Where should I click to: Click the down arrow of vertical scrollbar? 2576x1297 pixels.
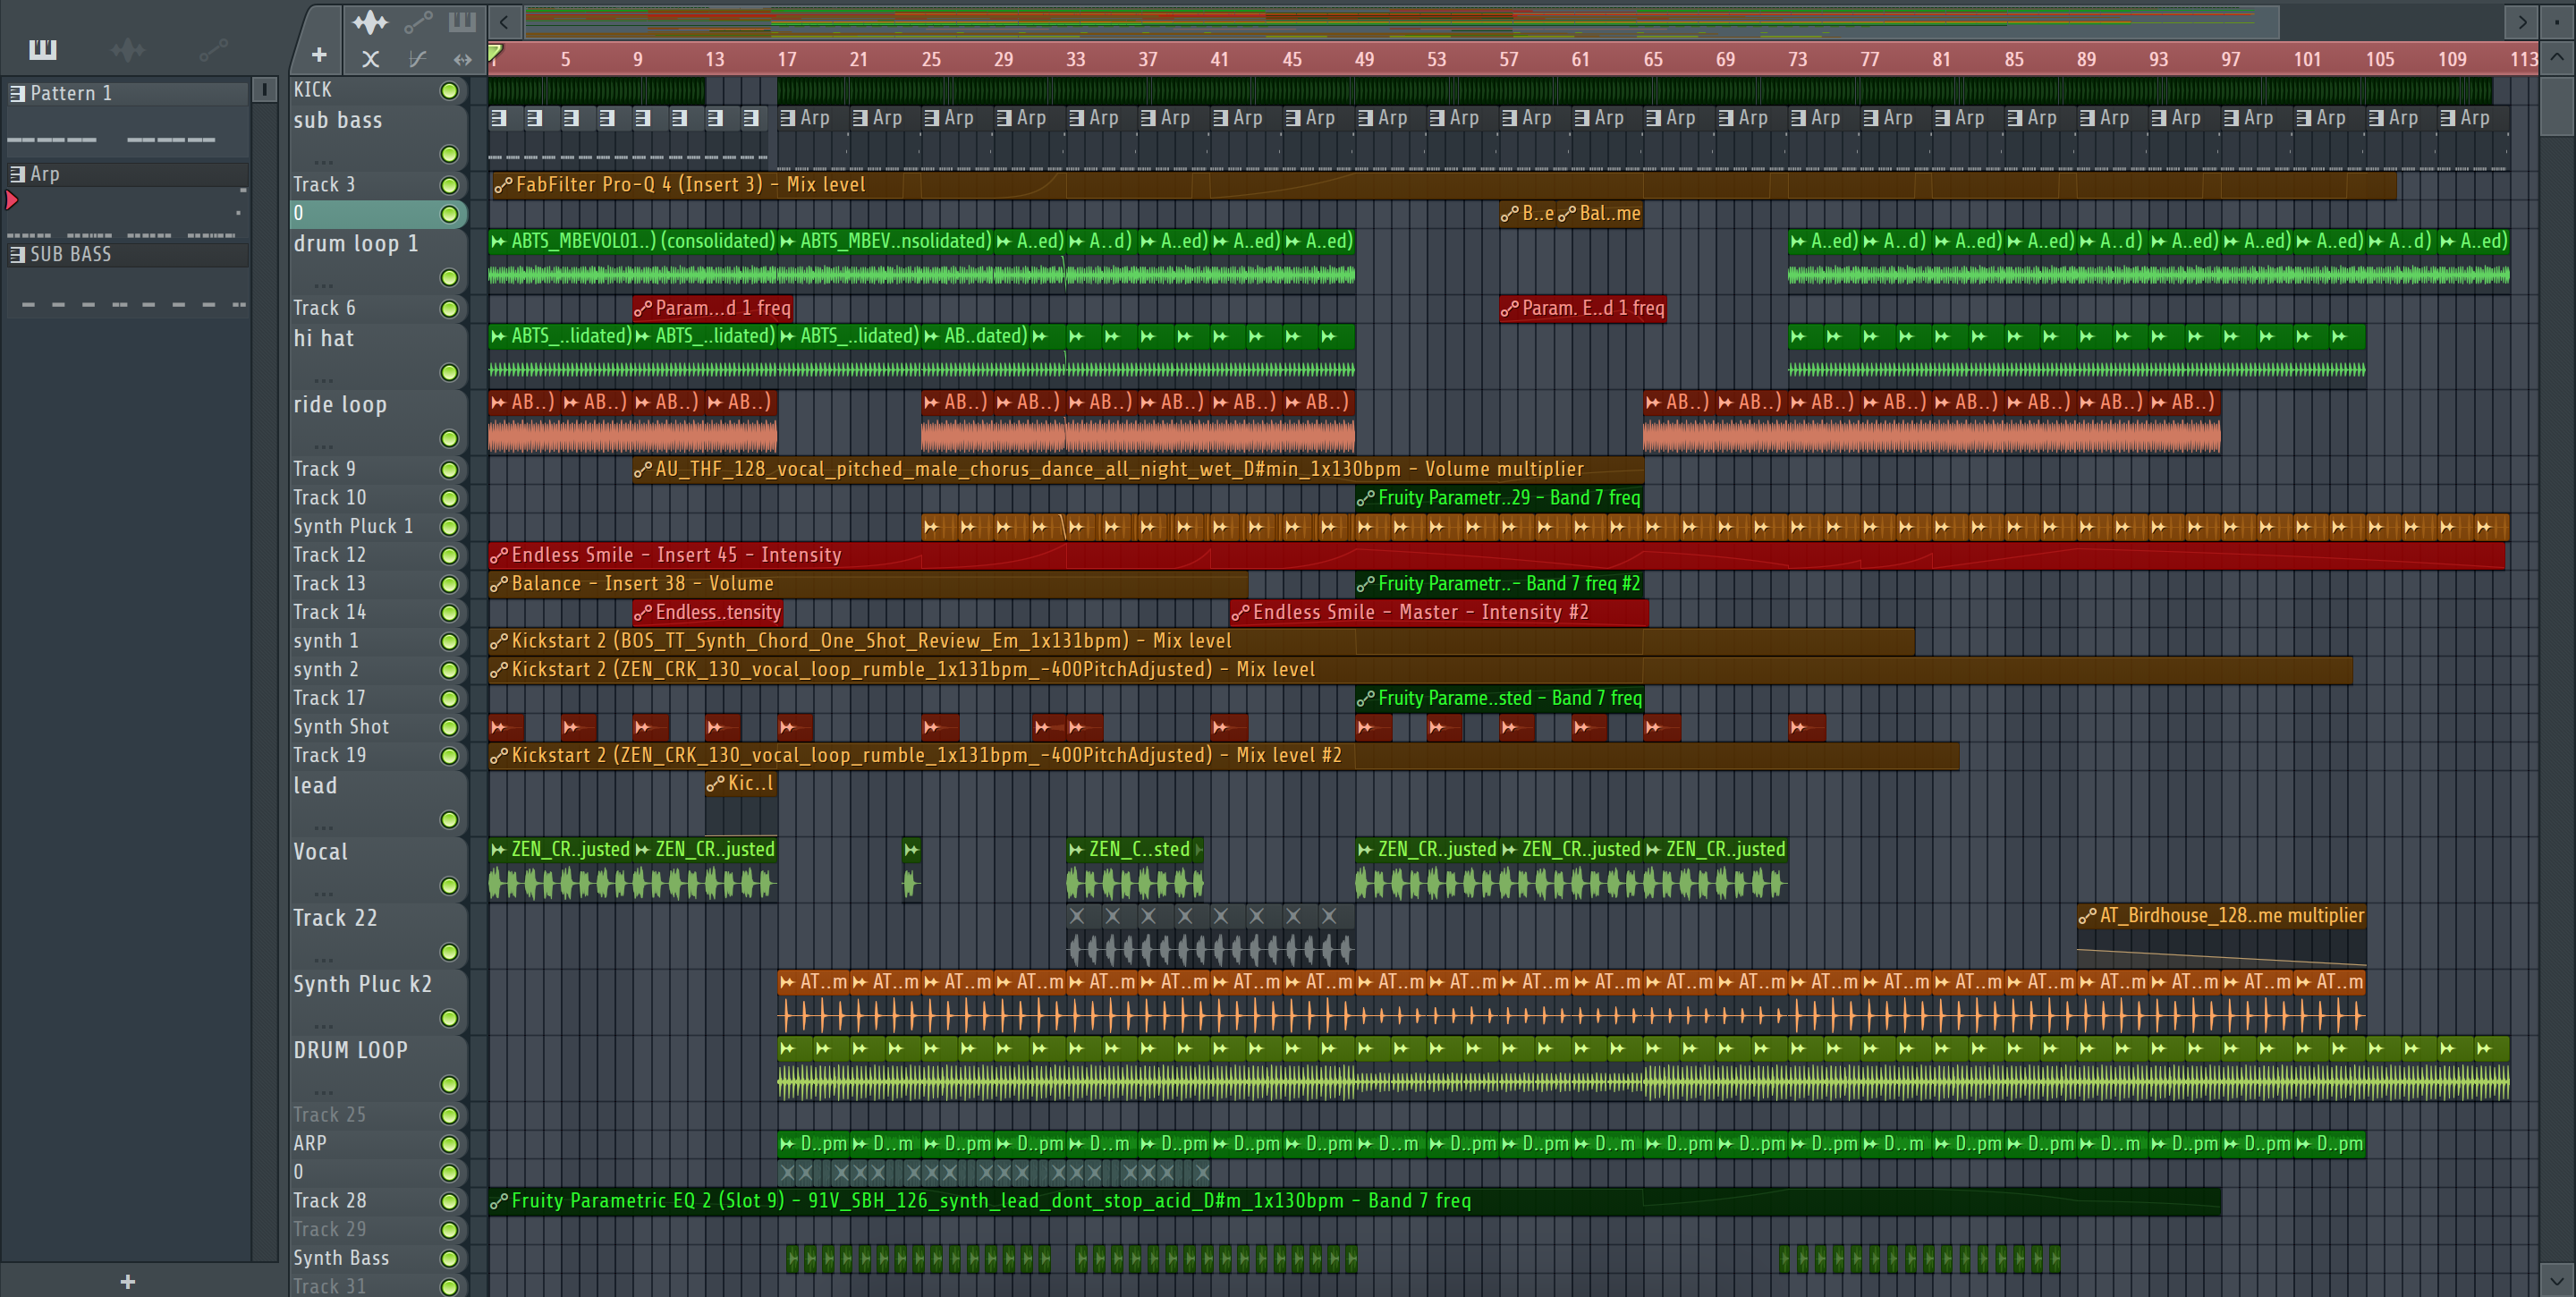2556,1279
